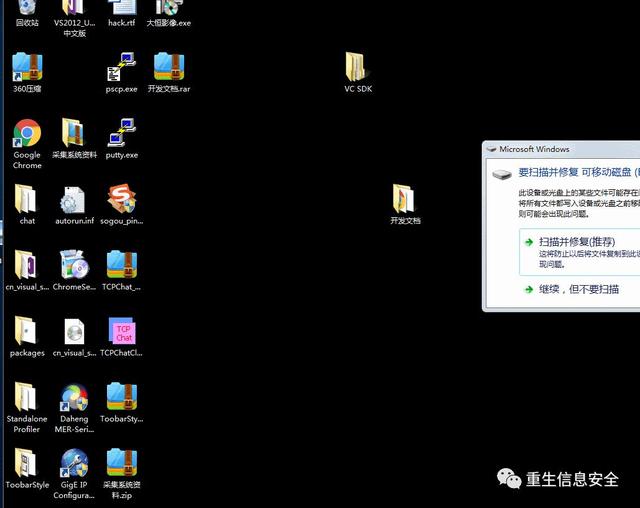Choose 继续，但不要扫描 option

578,289
